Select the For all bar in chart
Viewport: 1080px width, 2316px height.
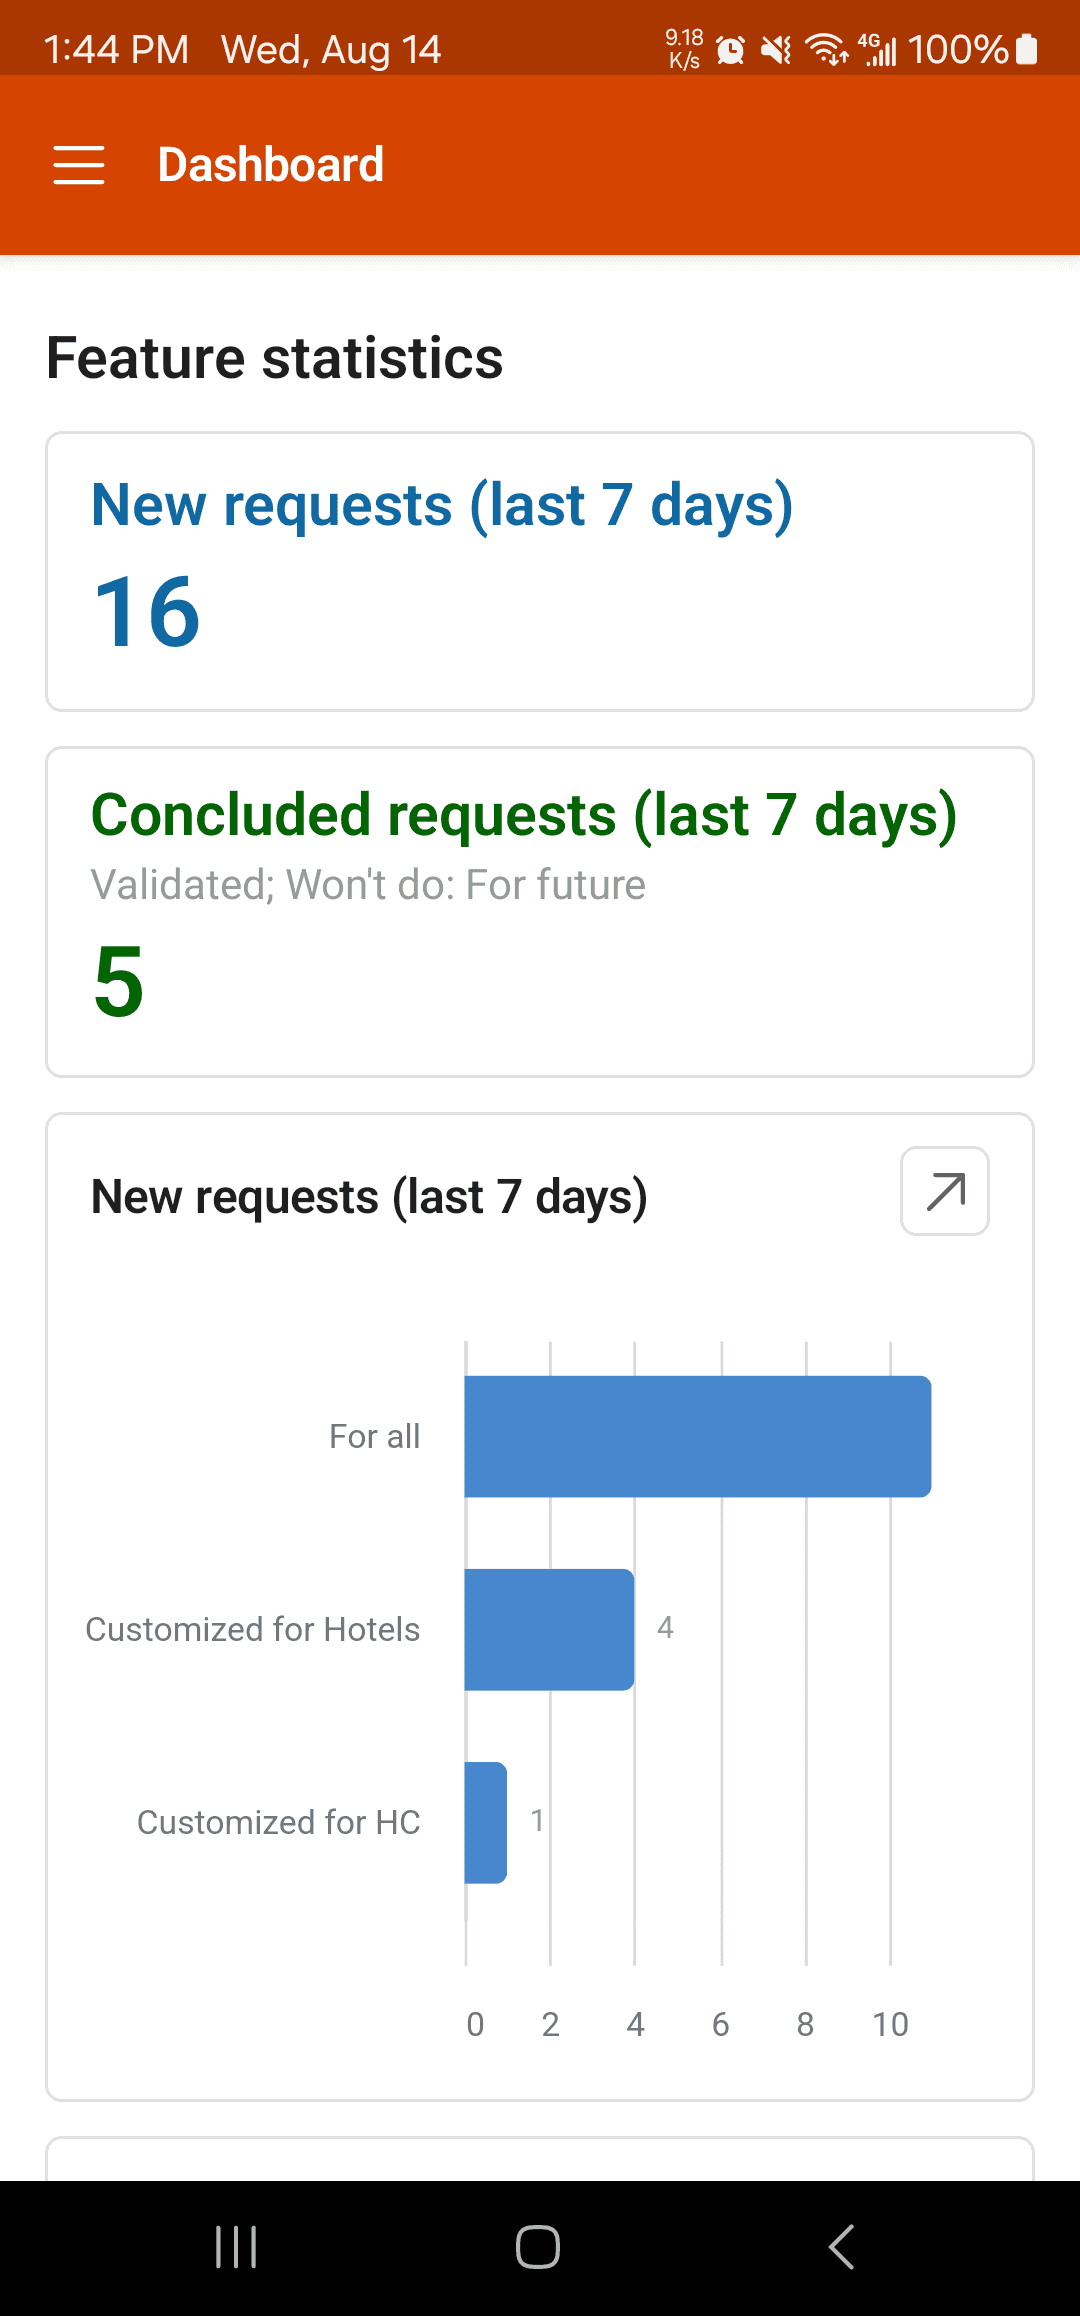point(698,1436)
